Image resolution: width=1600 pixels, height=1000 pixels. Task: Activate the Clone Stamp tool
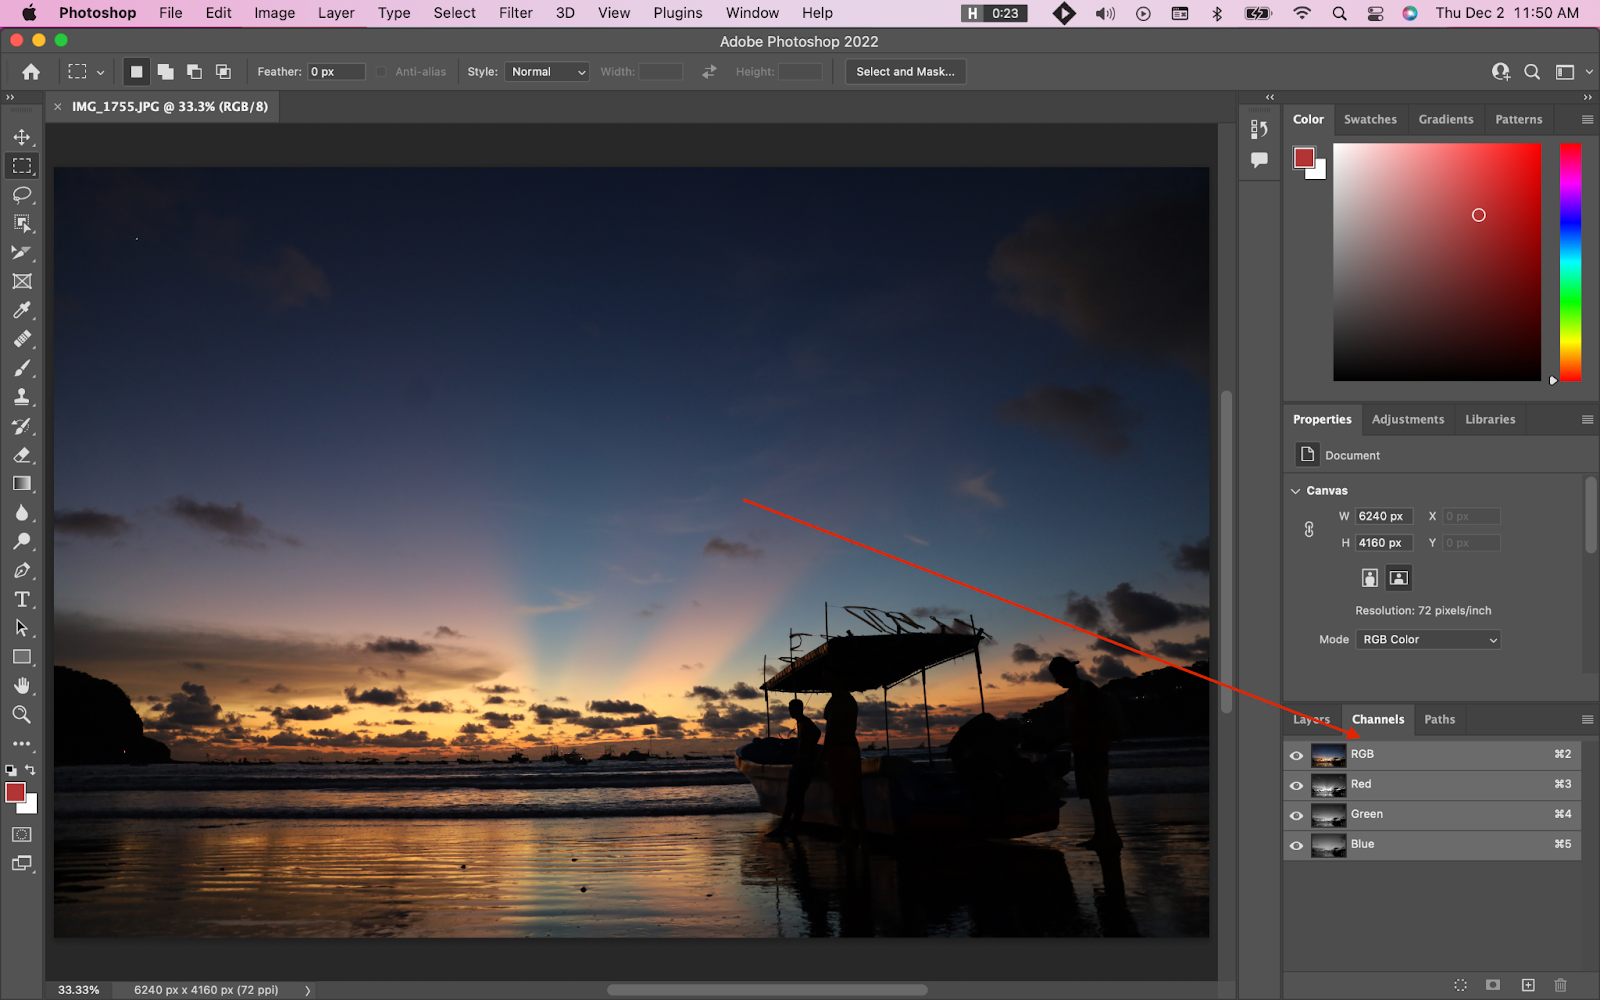(x=22, y=397)
